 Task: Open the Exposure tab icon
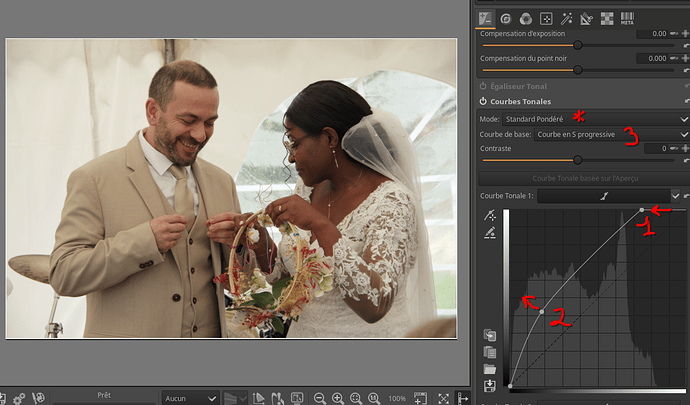coord(485,17)
